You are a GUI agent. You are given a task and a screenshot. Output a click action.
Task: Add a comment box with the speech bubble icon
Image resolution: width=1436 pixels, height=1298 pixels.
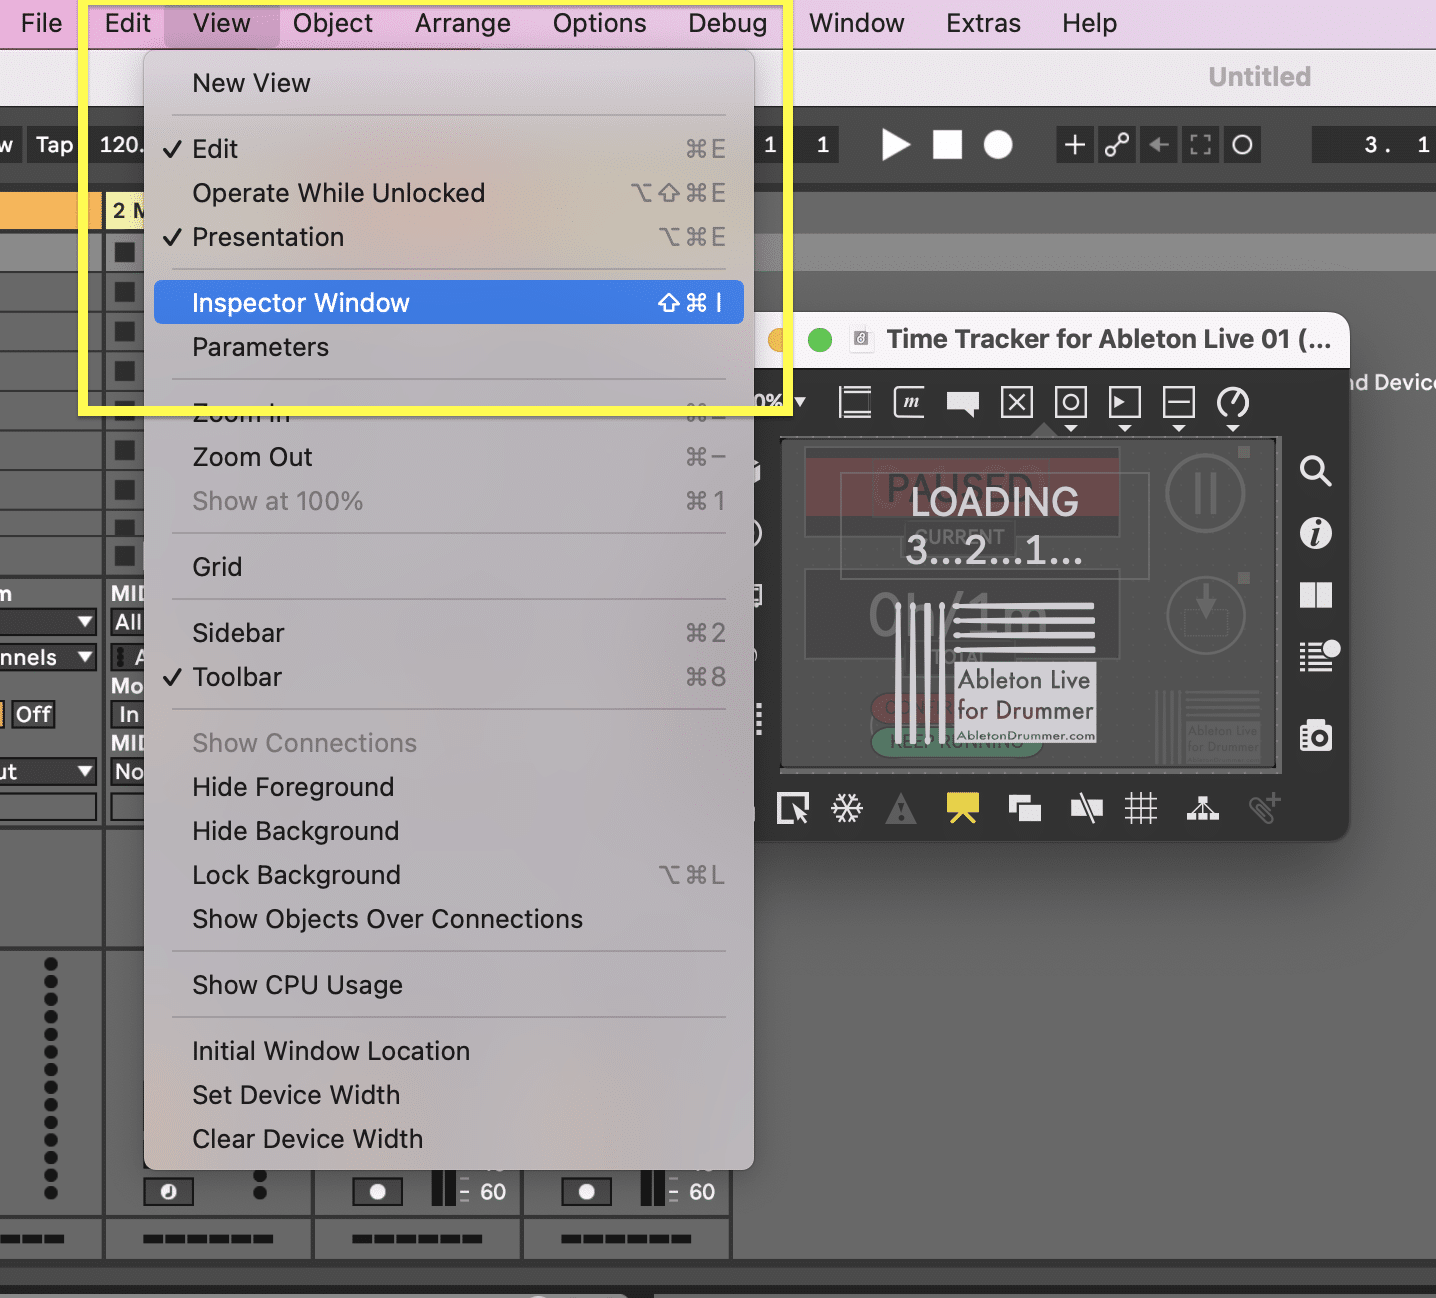pos(962,403)
